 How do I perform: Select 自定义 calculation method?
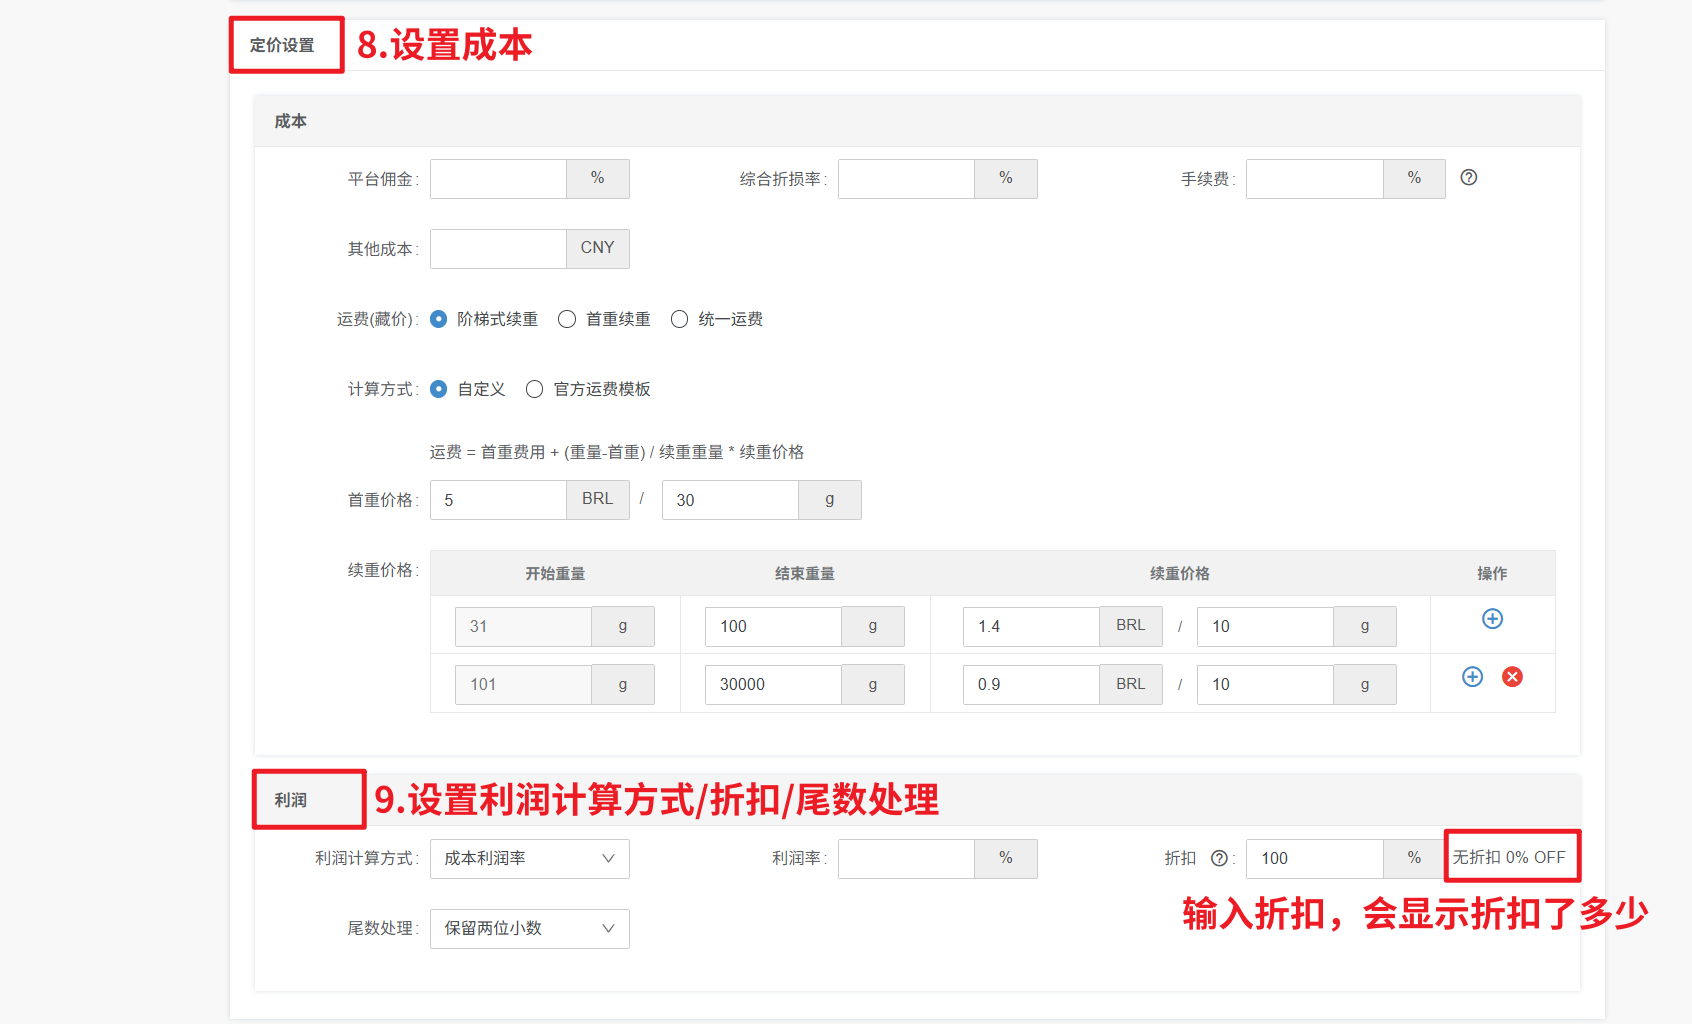coord(439,389)
